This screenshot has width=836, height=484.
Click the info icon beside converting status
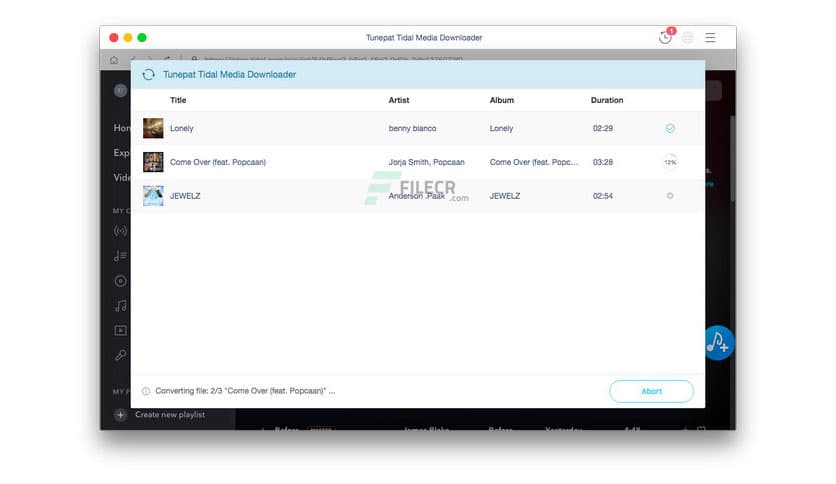[x=146, y=391]
